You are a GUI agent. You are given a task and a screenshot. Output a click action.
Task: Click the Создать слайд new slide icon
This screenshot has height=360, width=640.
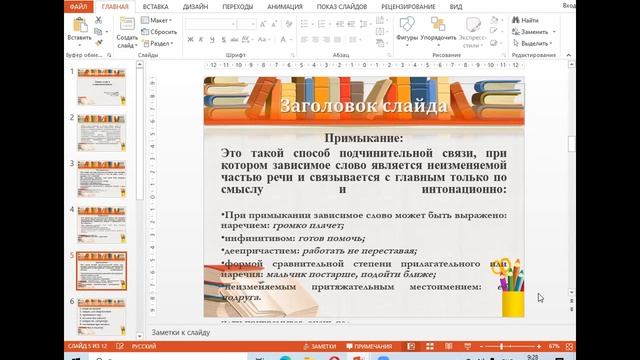click(127, 24)
